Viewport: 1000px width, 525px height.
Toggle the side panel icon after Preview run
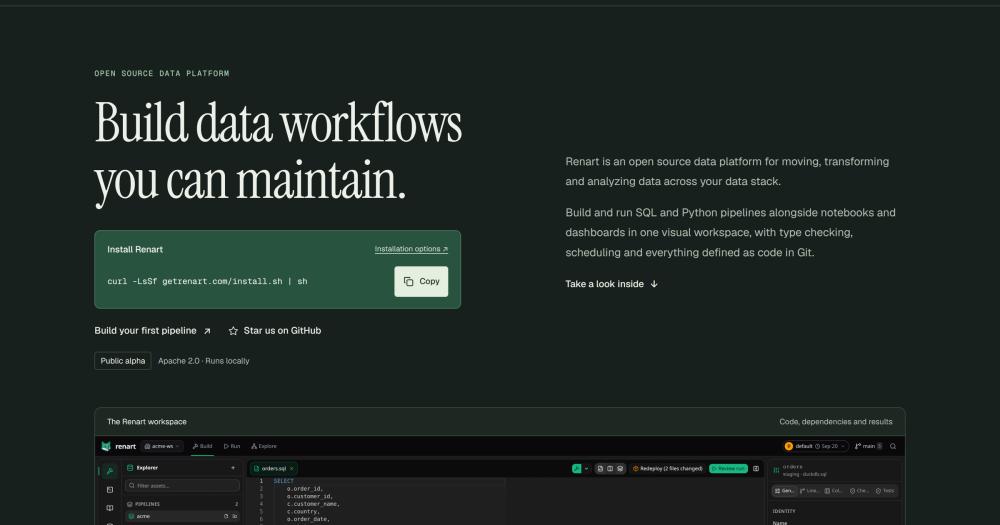point(756,469)
